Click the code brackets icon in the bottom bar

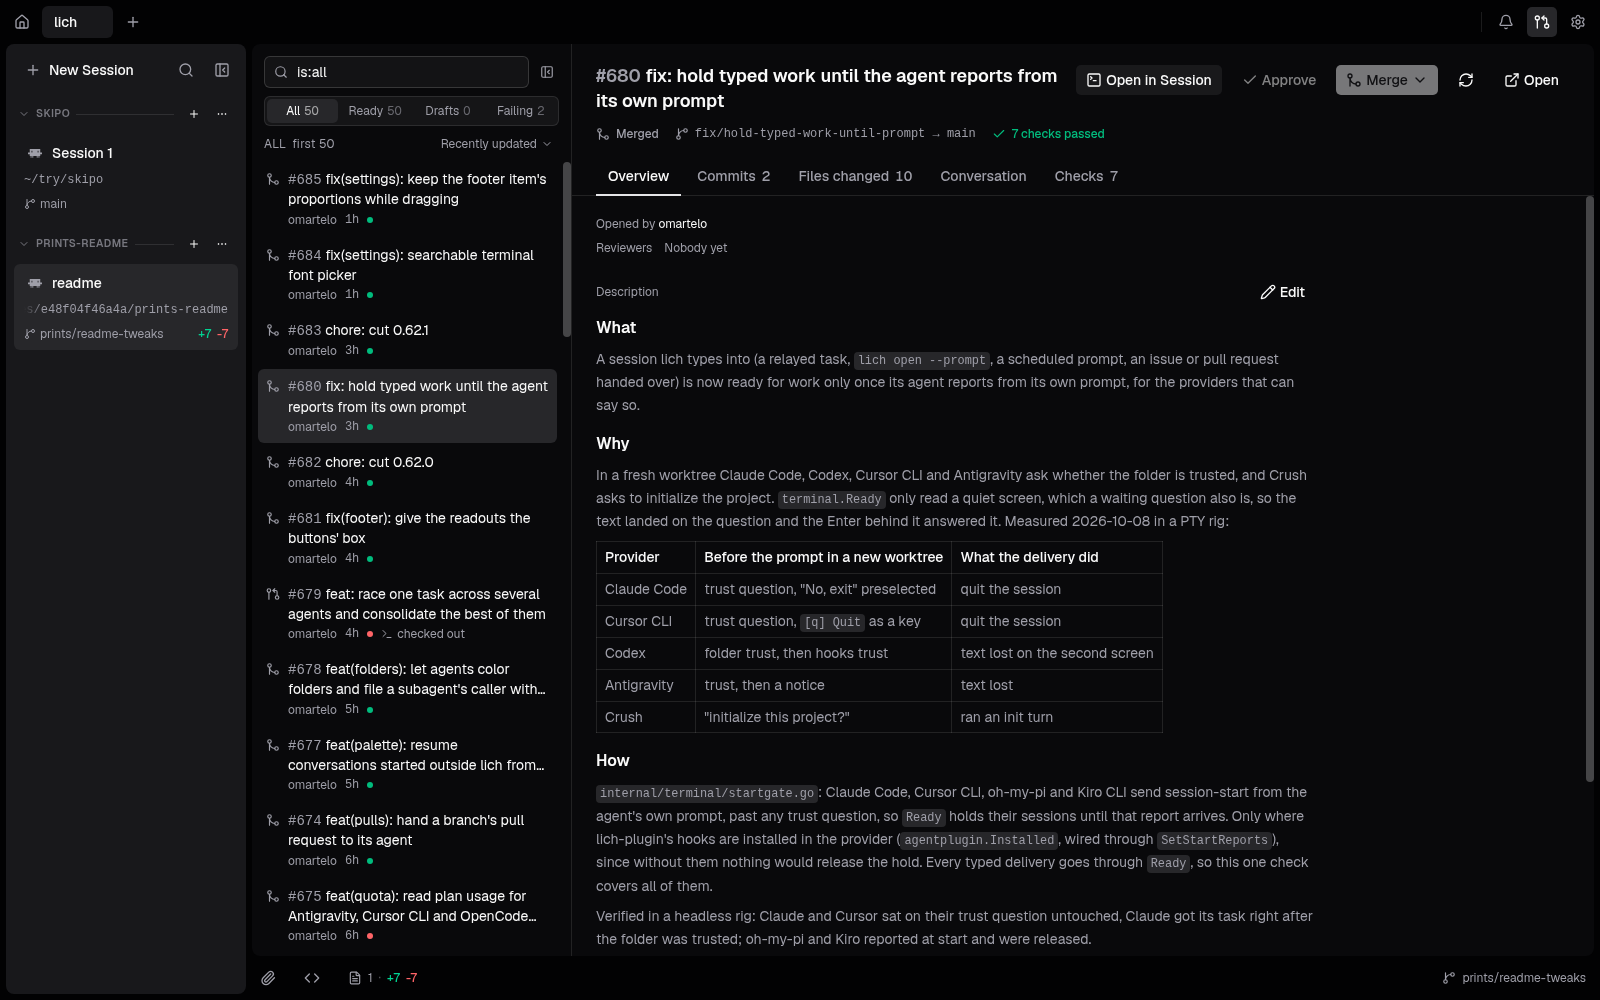click(312, 978)
